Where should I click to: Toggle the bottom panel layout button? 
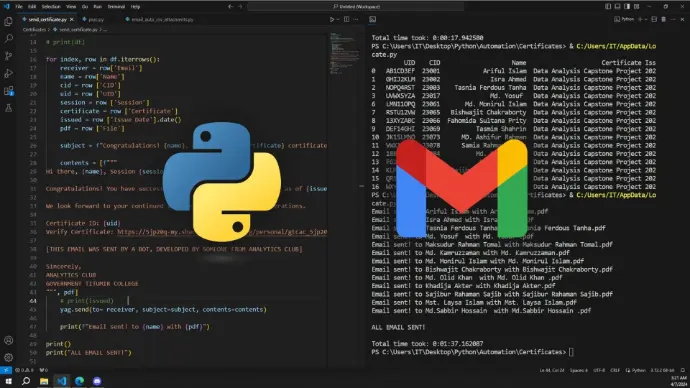tap(617, 7)
